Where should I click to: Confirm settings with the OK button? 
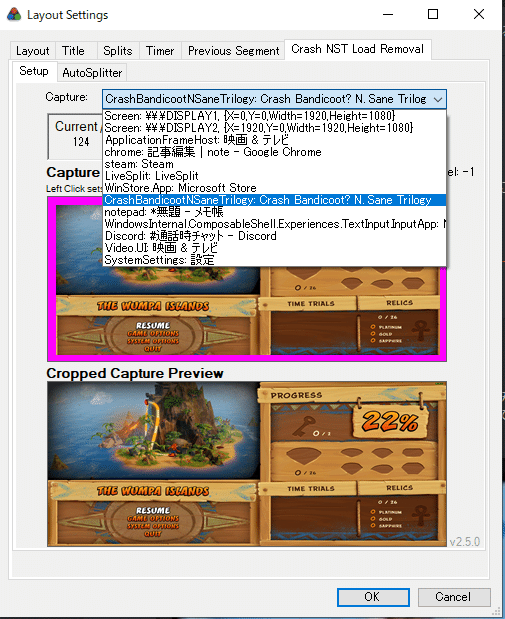click(x=373, y=597)
